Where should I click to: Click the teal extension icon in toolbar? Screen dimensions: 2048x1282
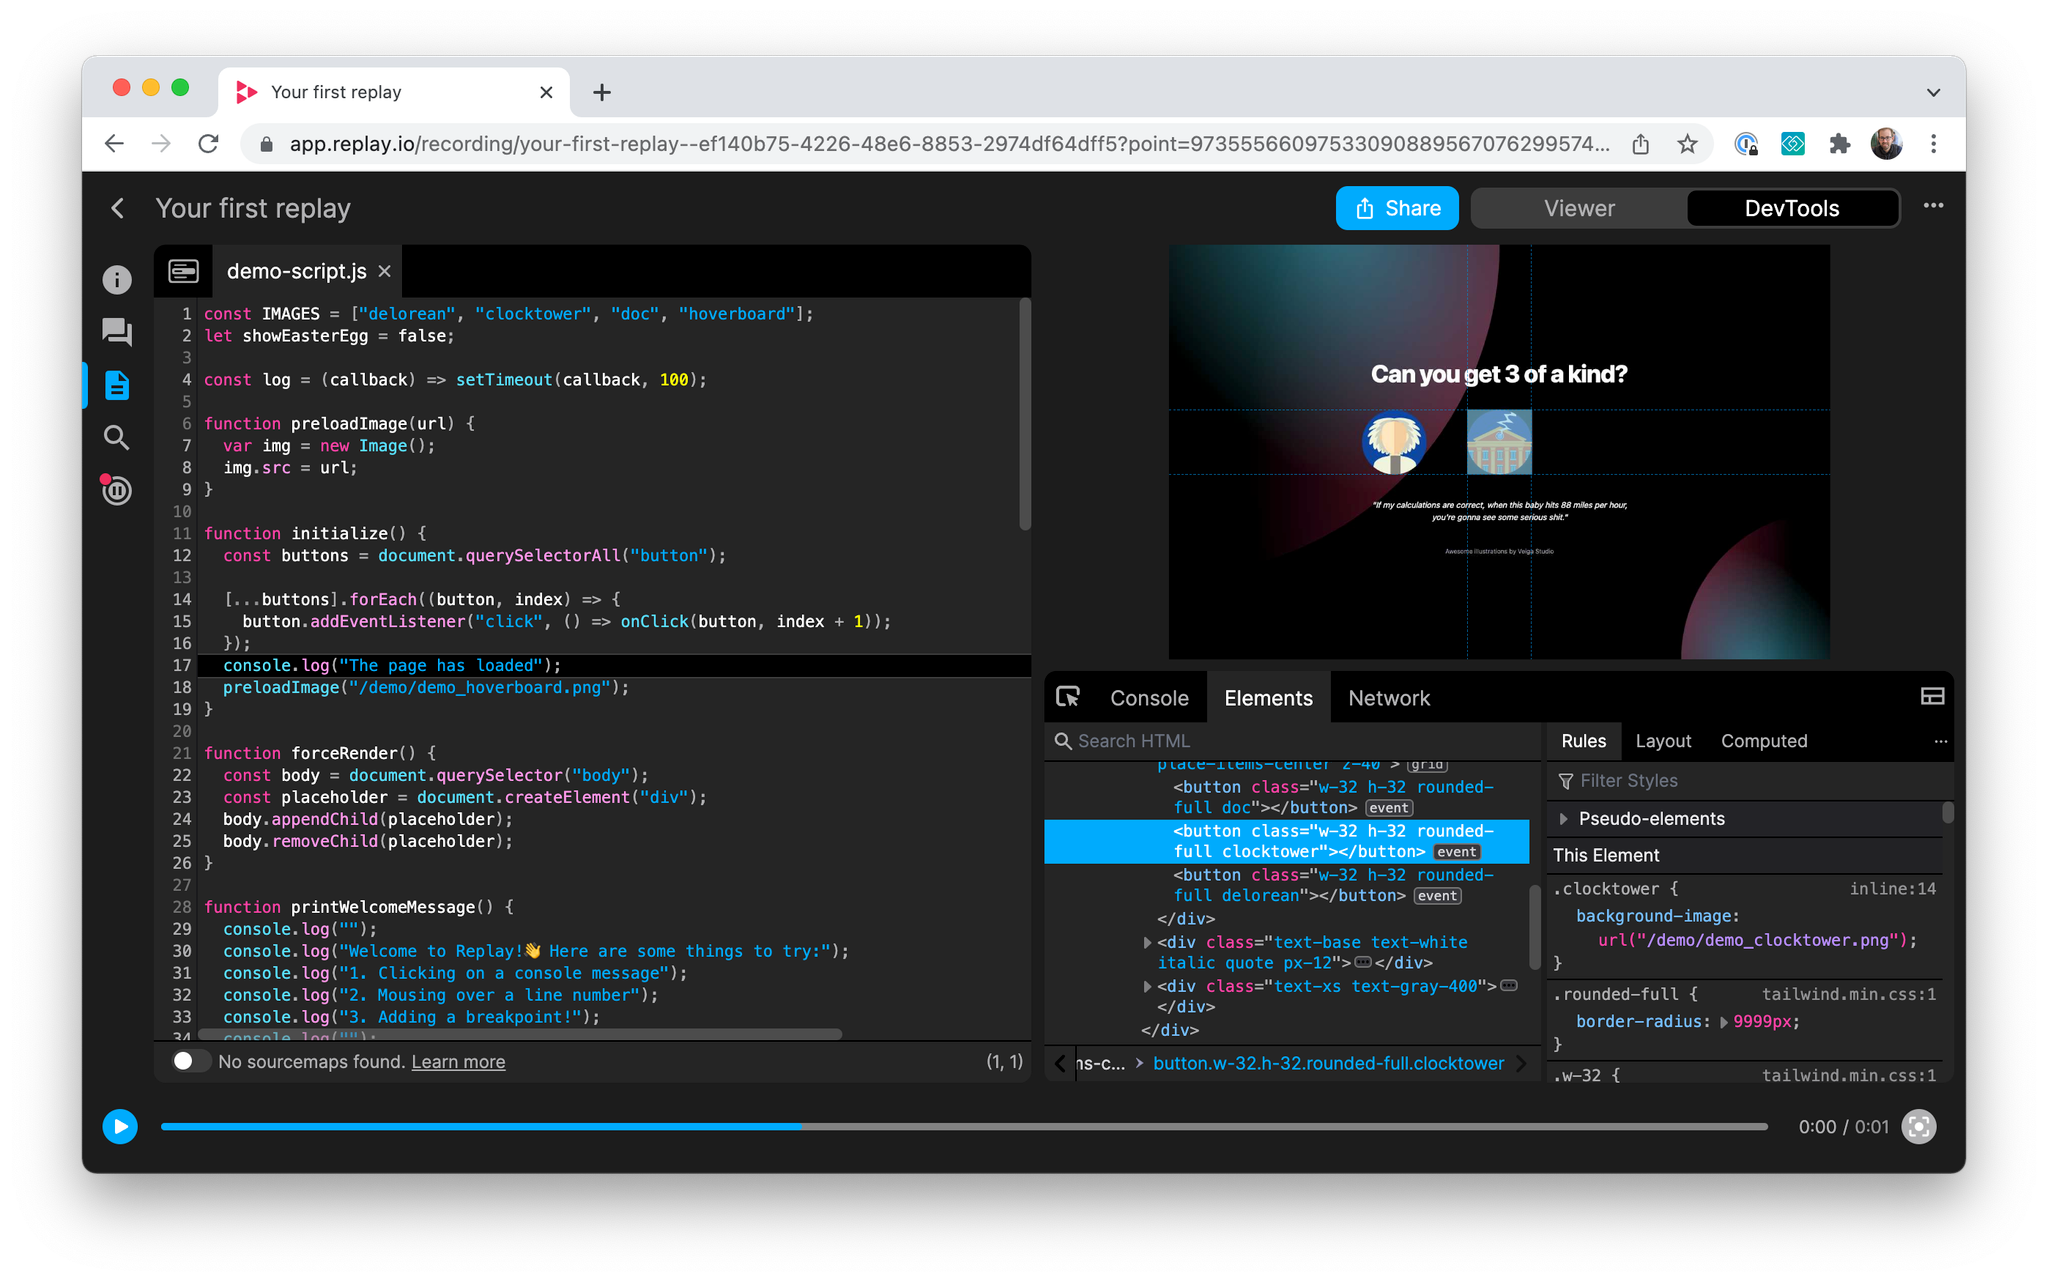point(1792,144)
